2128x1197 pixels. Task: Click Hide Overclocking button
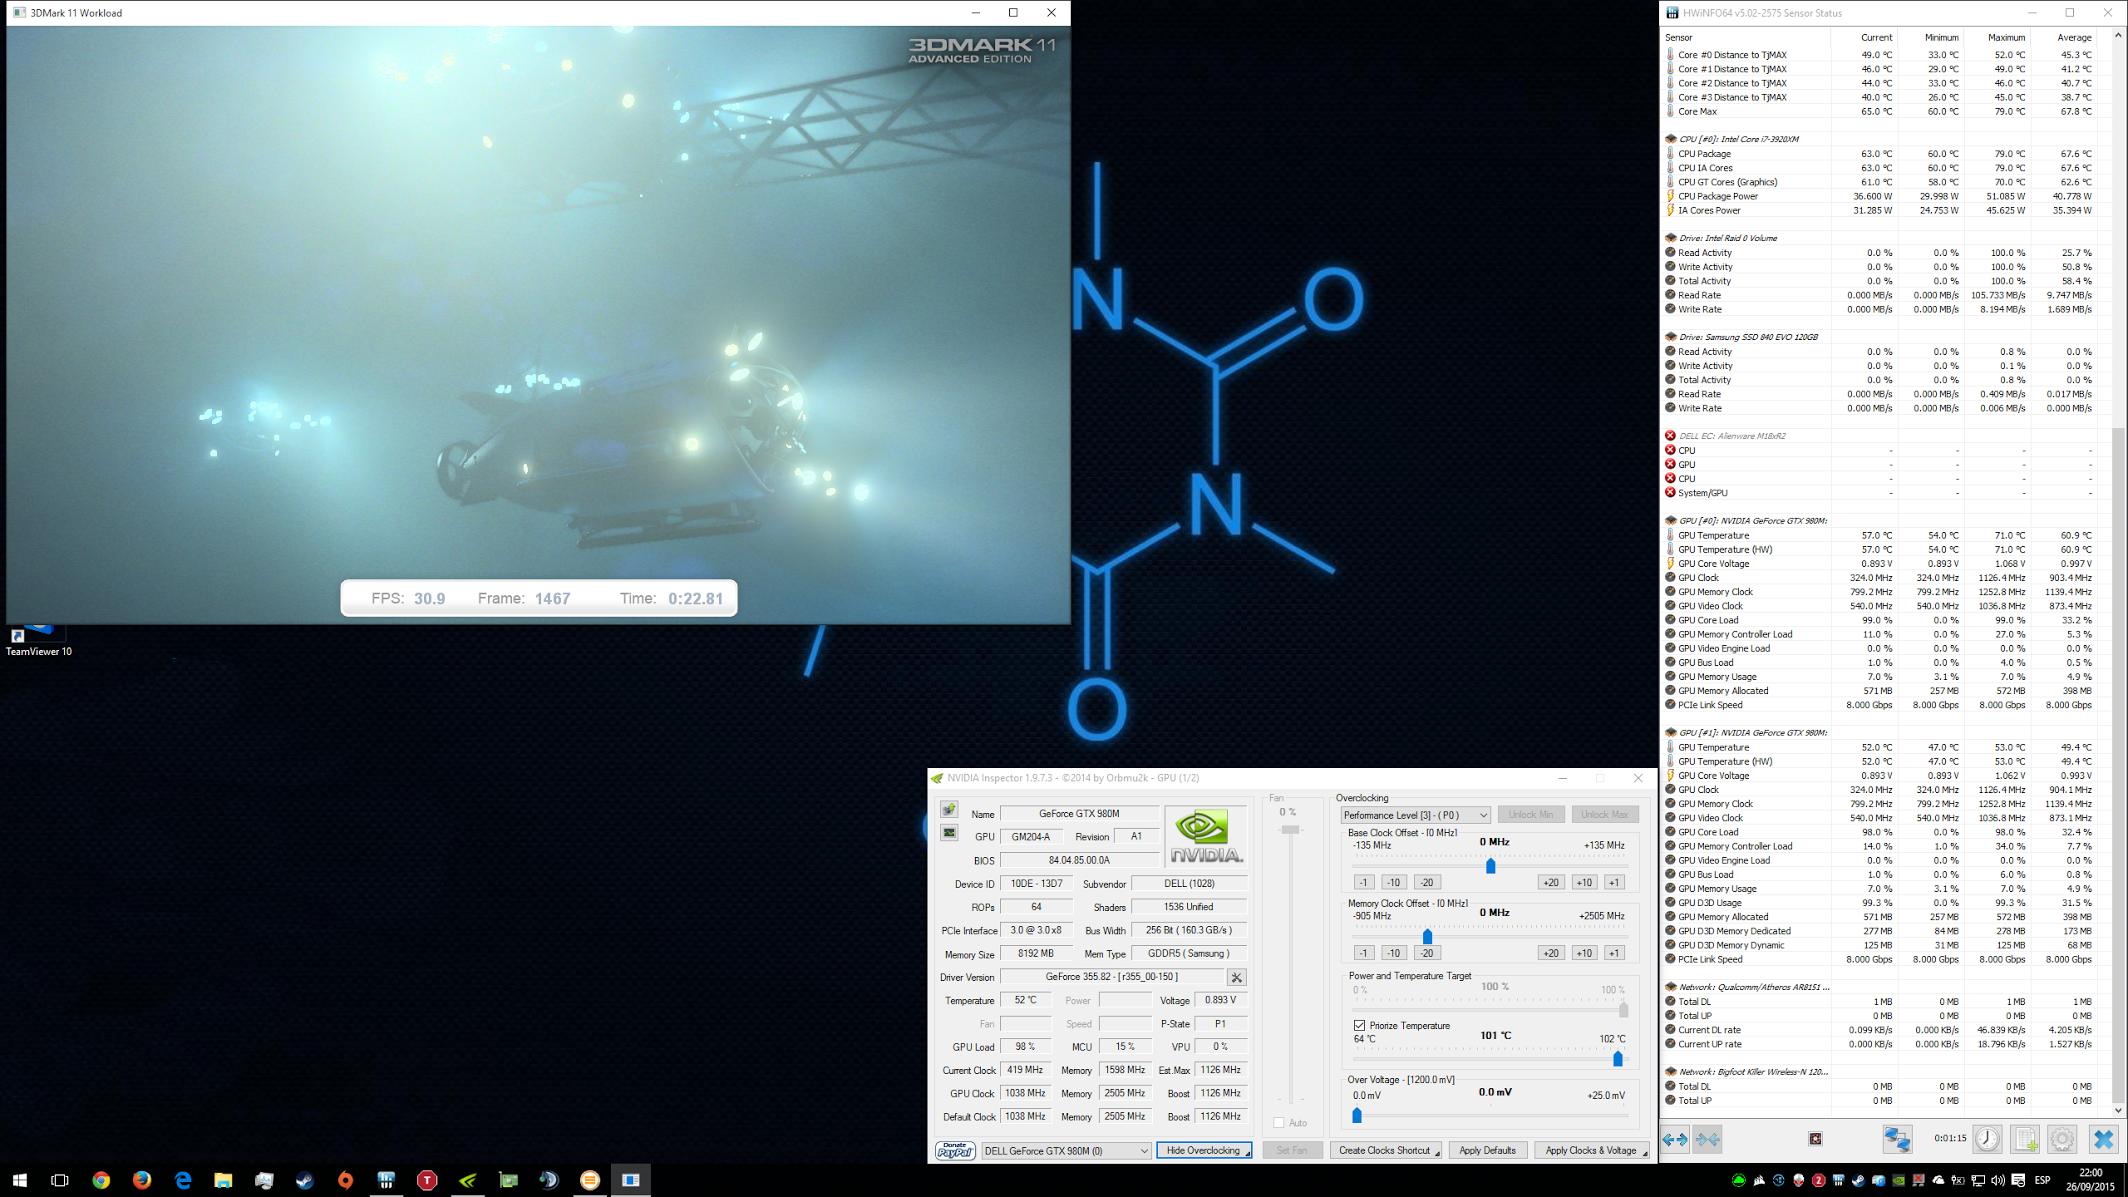(x=1203, y=1151)
